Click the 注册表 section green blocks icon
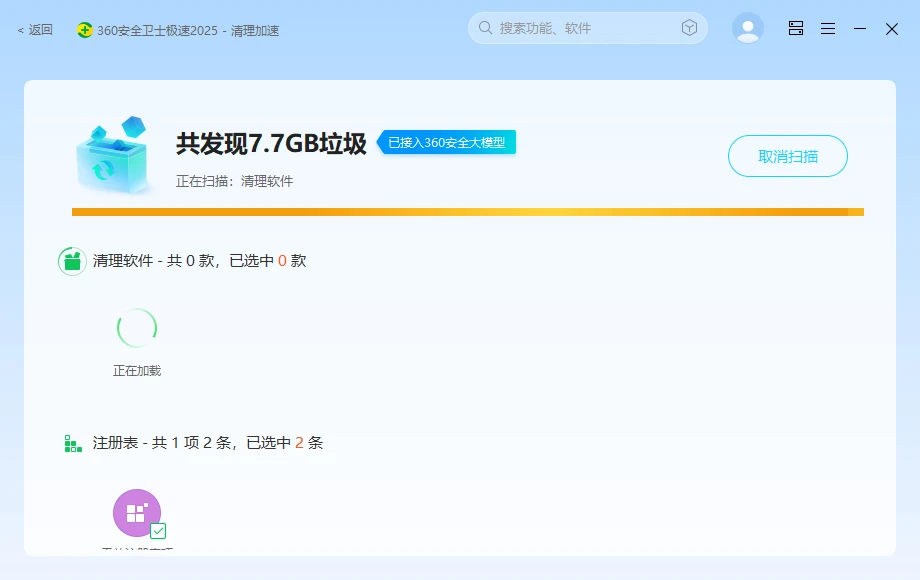The width and height of the screenshot is (920, 580). tap(73, 443)
